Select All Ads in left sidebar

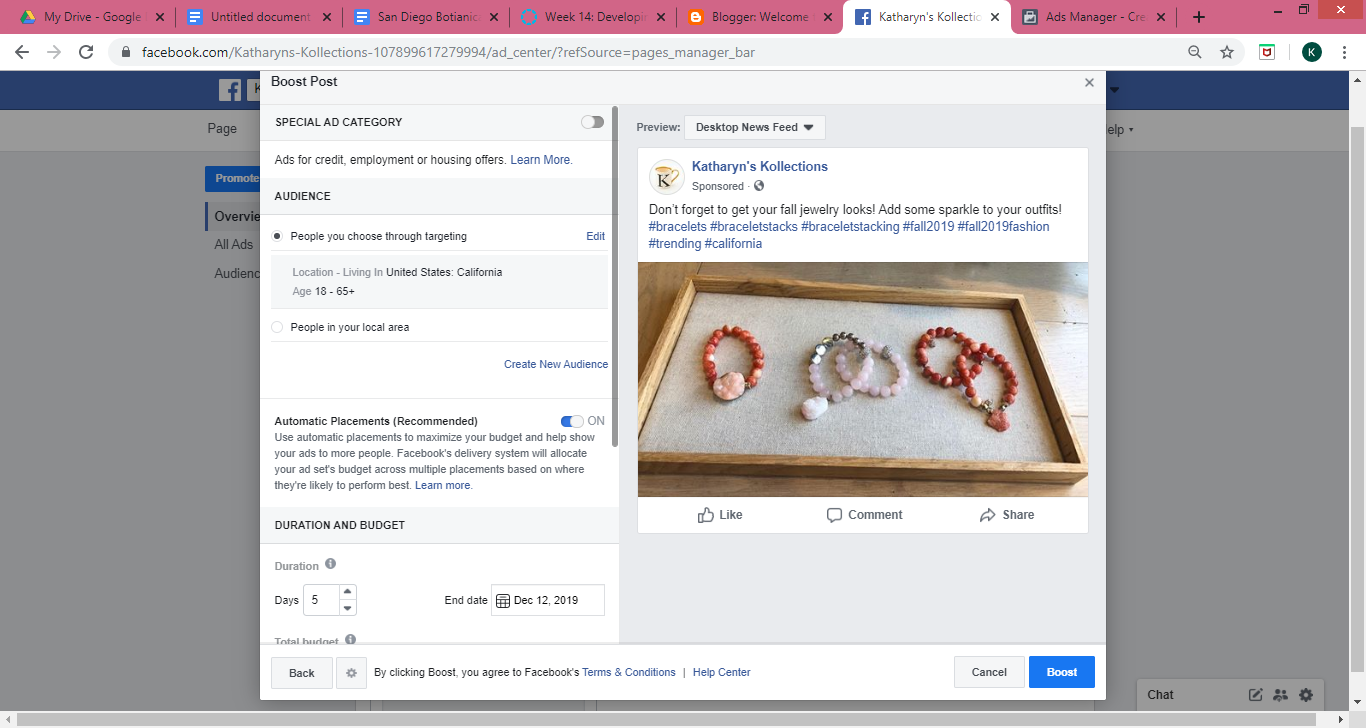tap(234, 244)
